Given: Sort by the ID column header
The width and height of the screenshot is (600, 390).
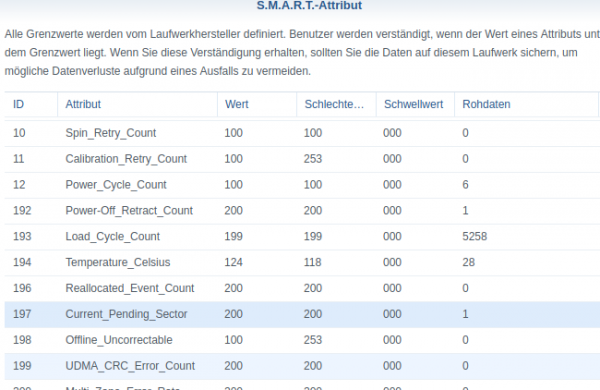Looking at the screenshot, I should (31, 104).
